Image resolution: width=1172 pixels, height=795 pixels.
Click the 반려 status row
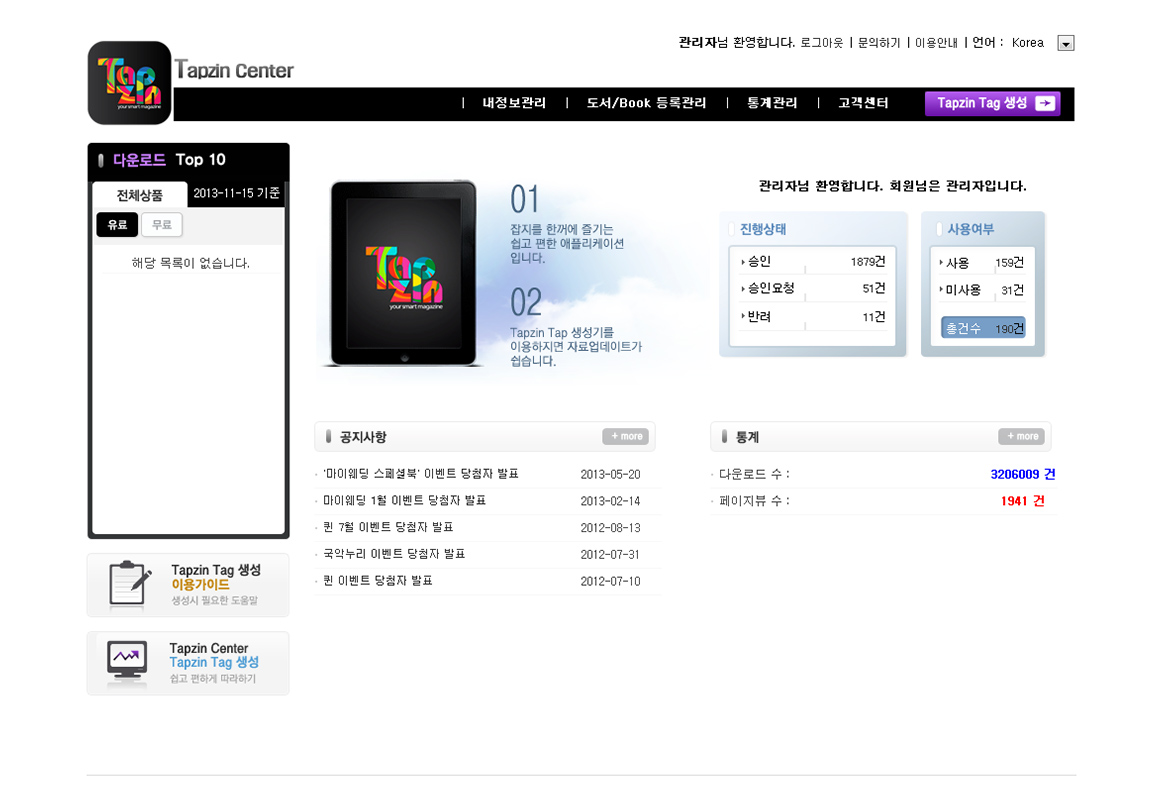[x=812, y=317]
